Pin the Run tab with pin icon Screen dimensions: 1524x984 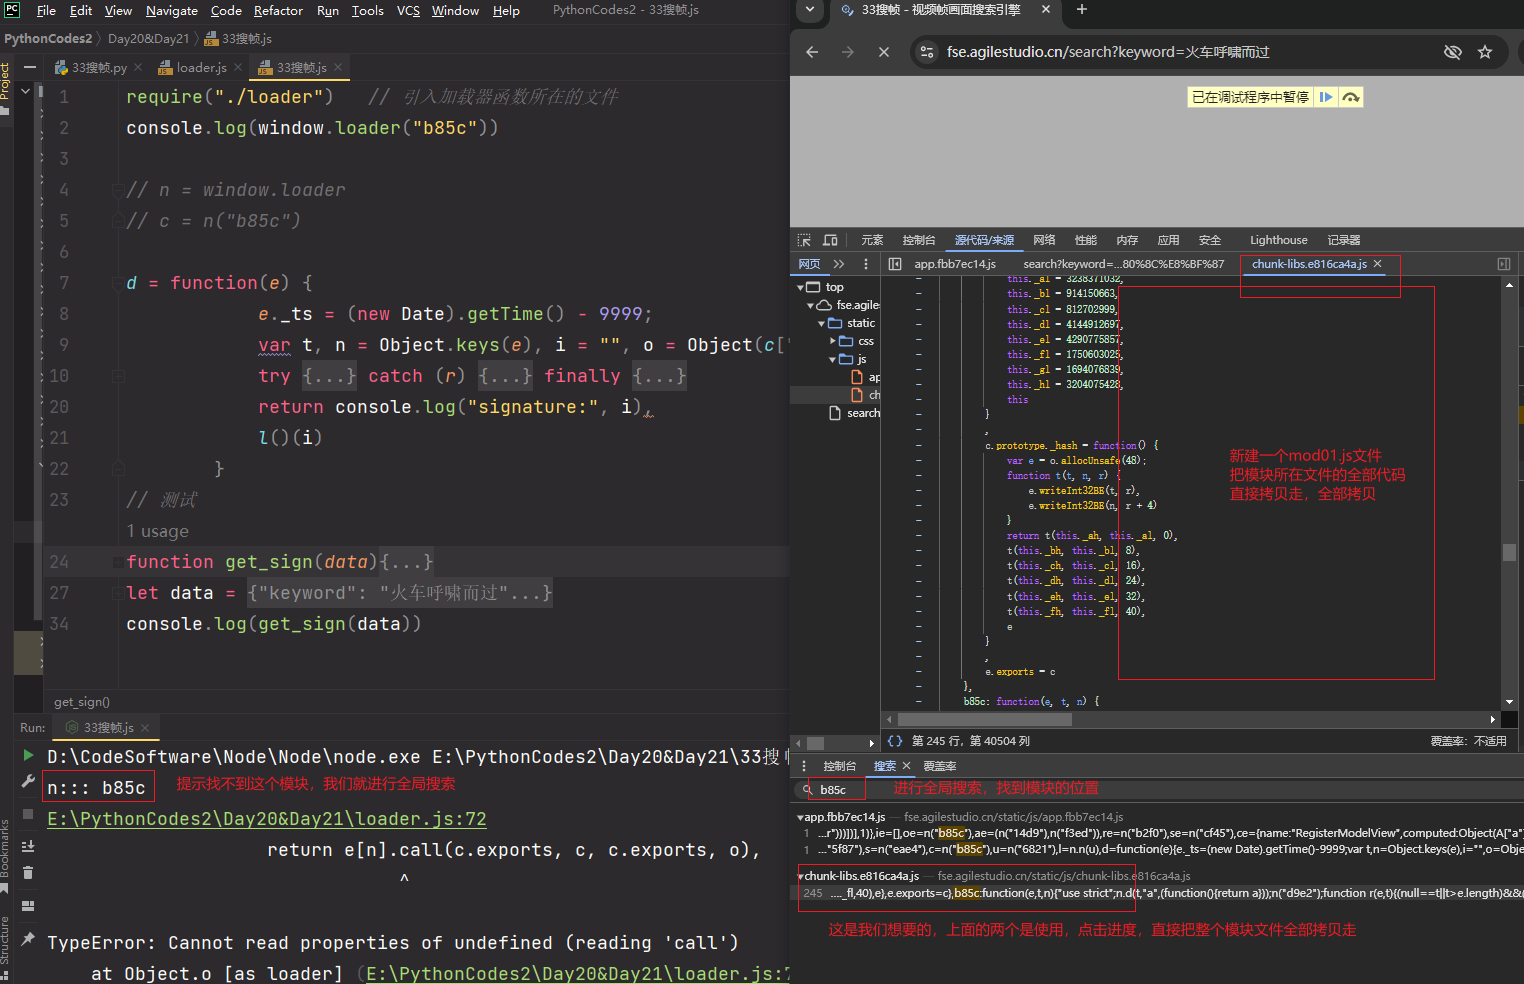coord(28,939)
